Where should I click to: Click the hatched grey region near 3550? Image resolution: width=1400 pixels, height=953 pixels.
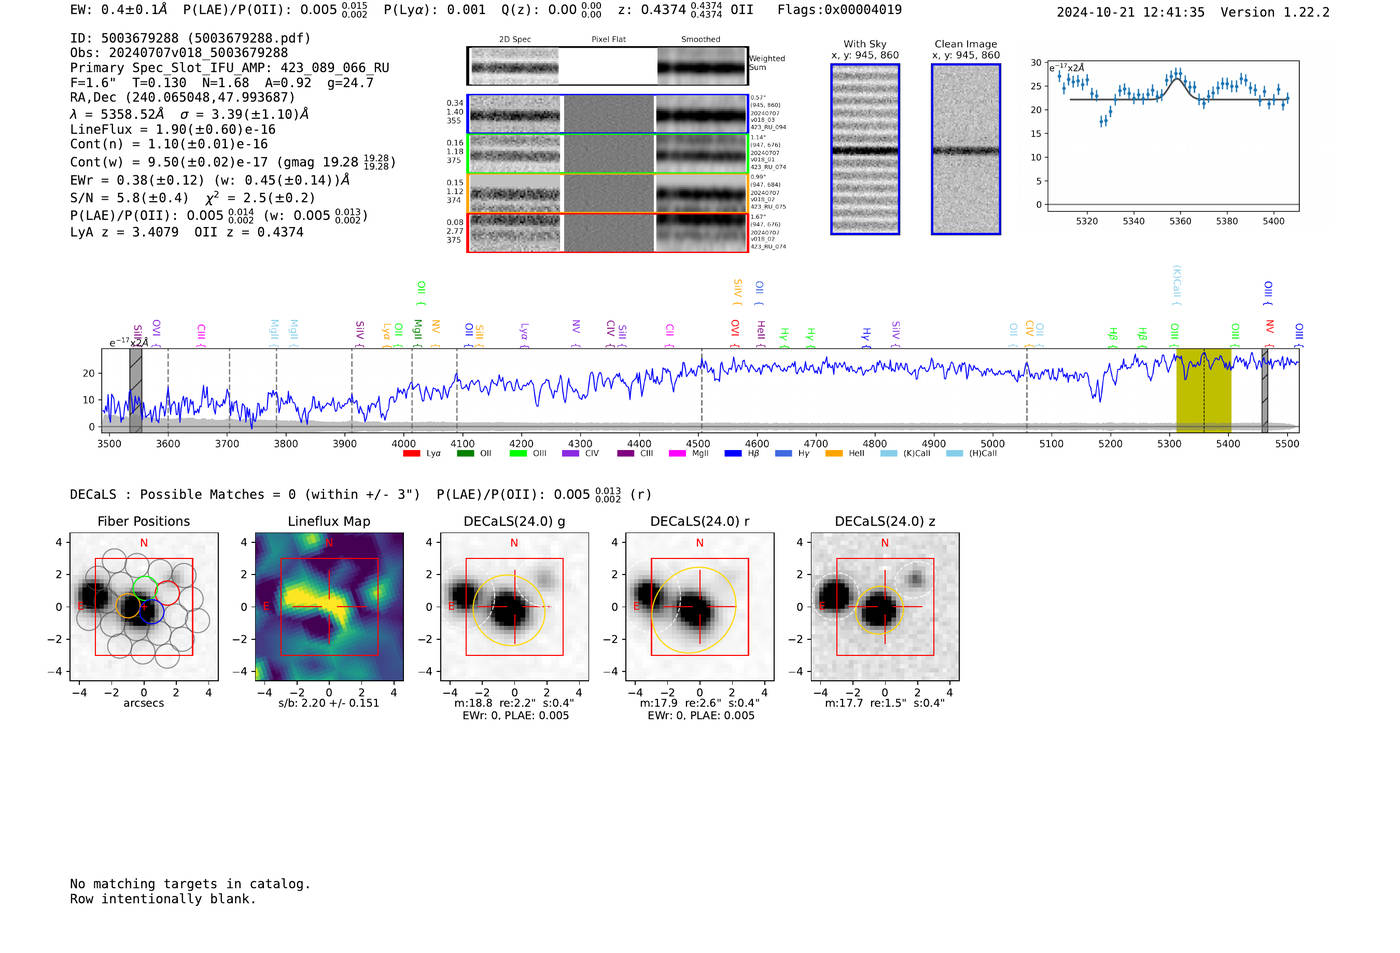(135, 391)
